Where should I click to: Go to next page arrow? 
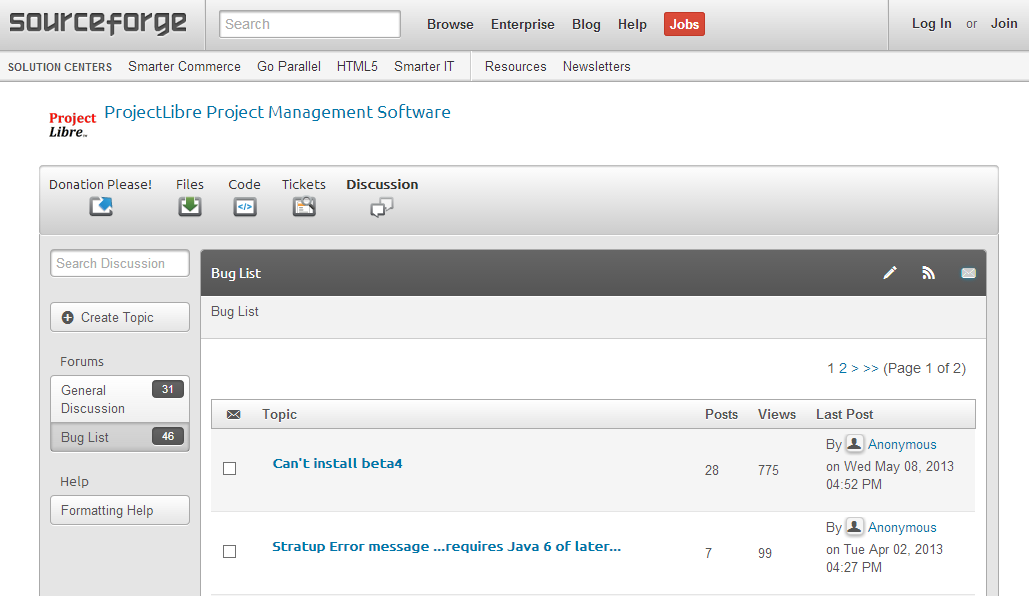(855, 368)
